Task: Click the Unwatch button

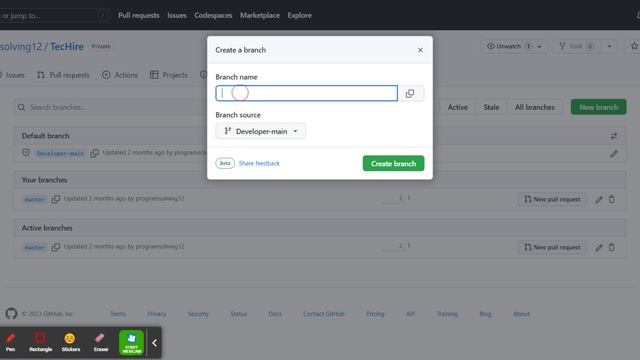Action: [509, 46]
